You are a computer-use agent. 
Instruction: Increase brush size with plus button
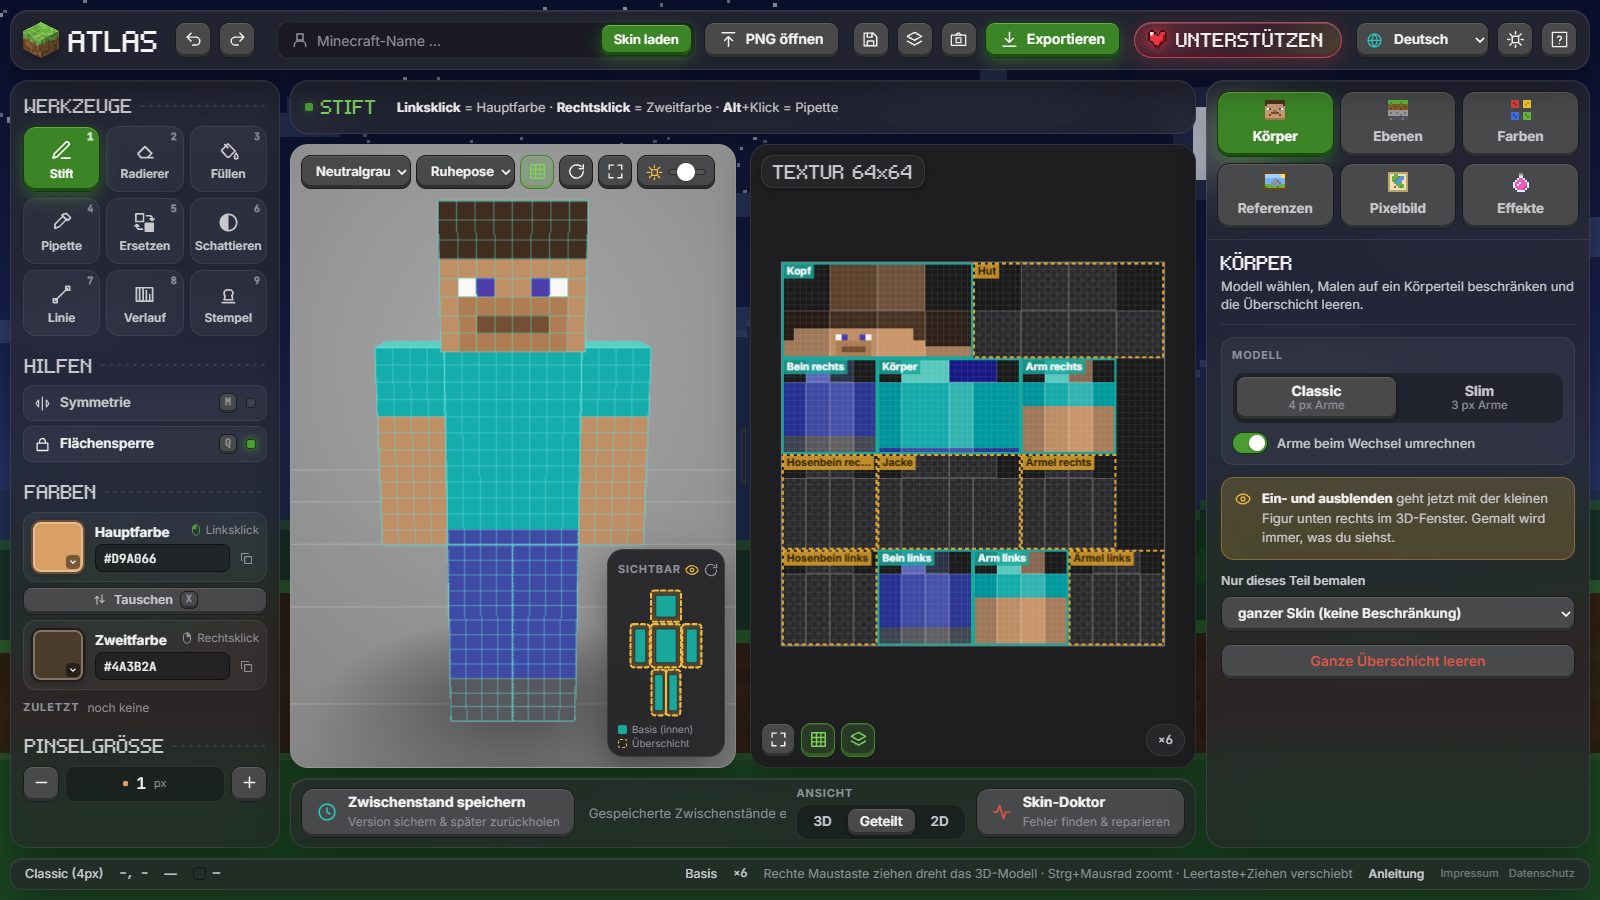pyautogui.click(x=249, y=783)
